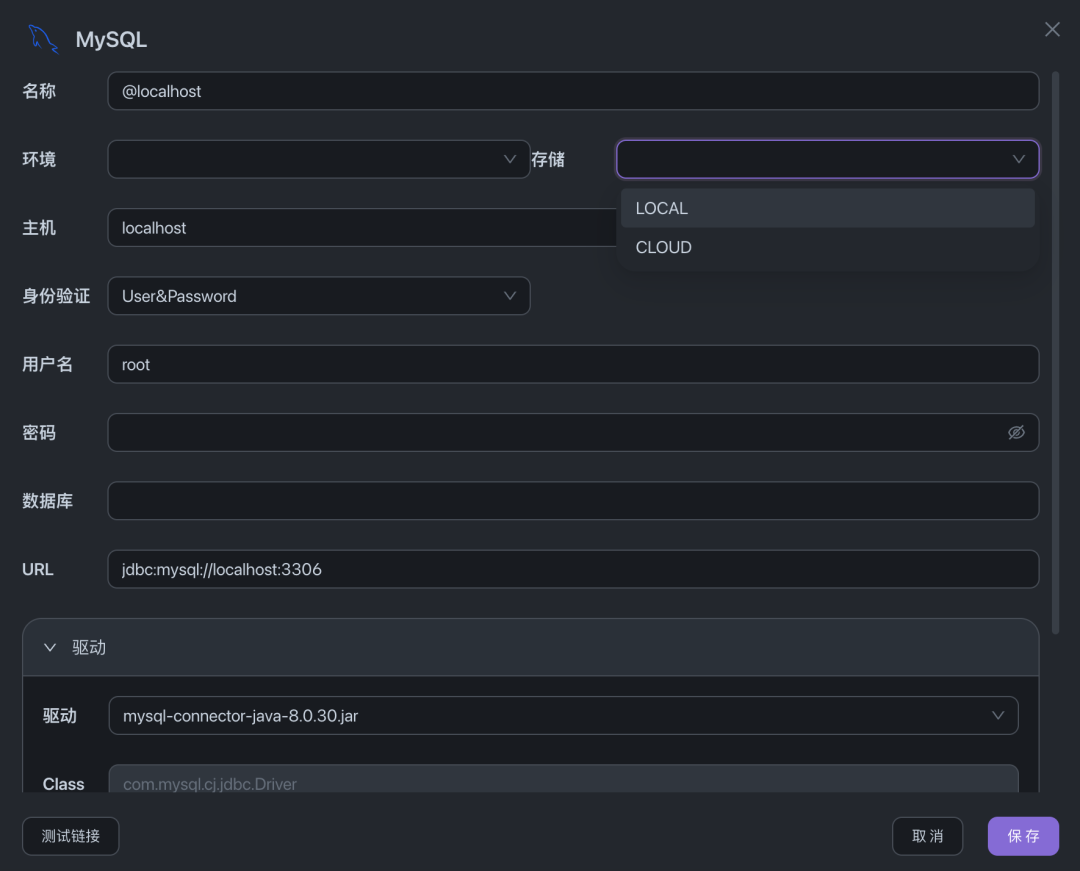The width and height of the screenshot is (1080, 871).
Task: Open the 身份验证 authentication dropdown
Action: [318, 296]
